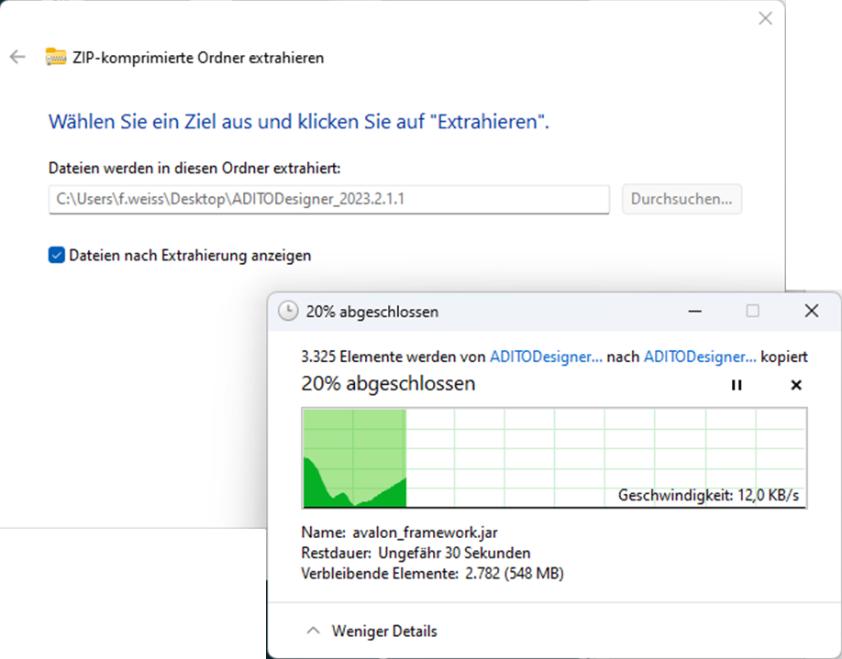The height and width of the screenshot is (659, 842).
Task: Click the clock icon in the progress dialog title
Action: point(289,312)
